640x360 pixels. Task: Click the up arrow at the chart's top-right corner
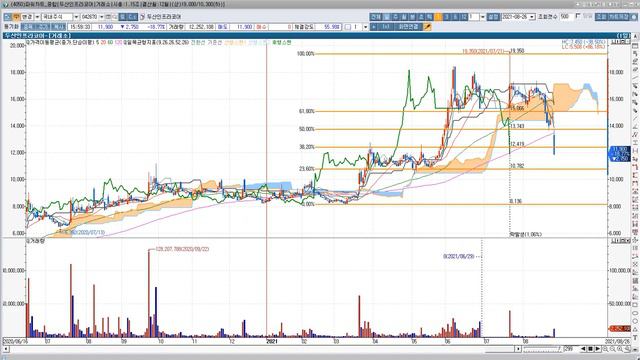tap(635, 36)
